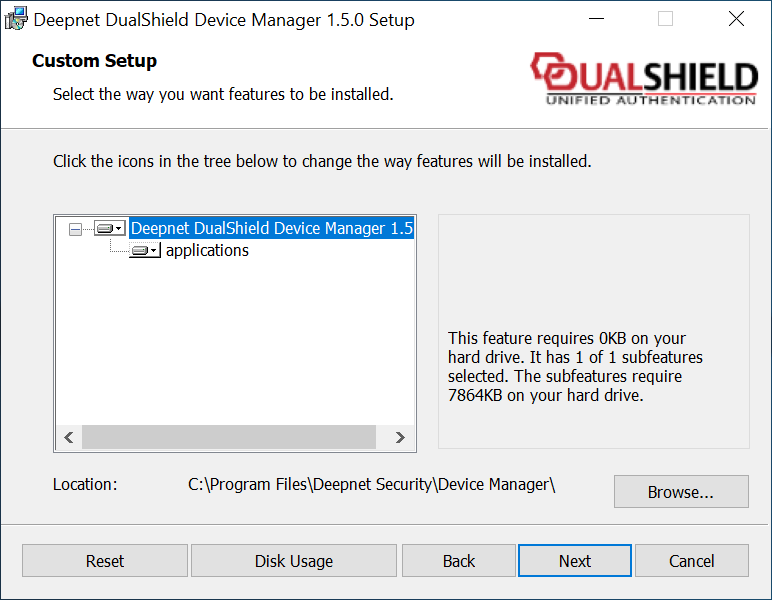This screenshot has height=600, width=772.
Task: Go Back to the previous setup step
Action: (458, 561)
